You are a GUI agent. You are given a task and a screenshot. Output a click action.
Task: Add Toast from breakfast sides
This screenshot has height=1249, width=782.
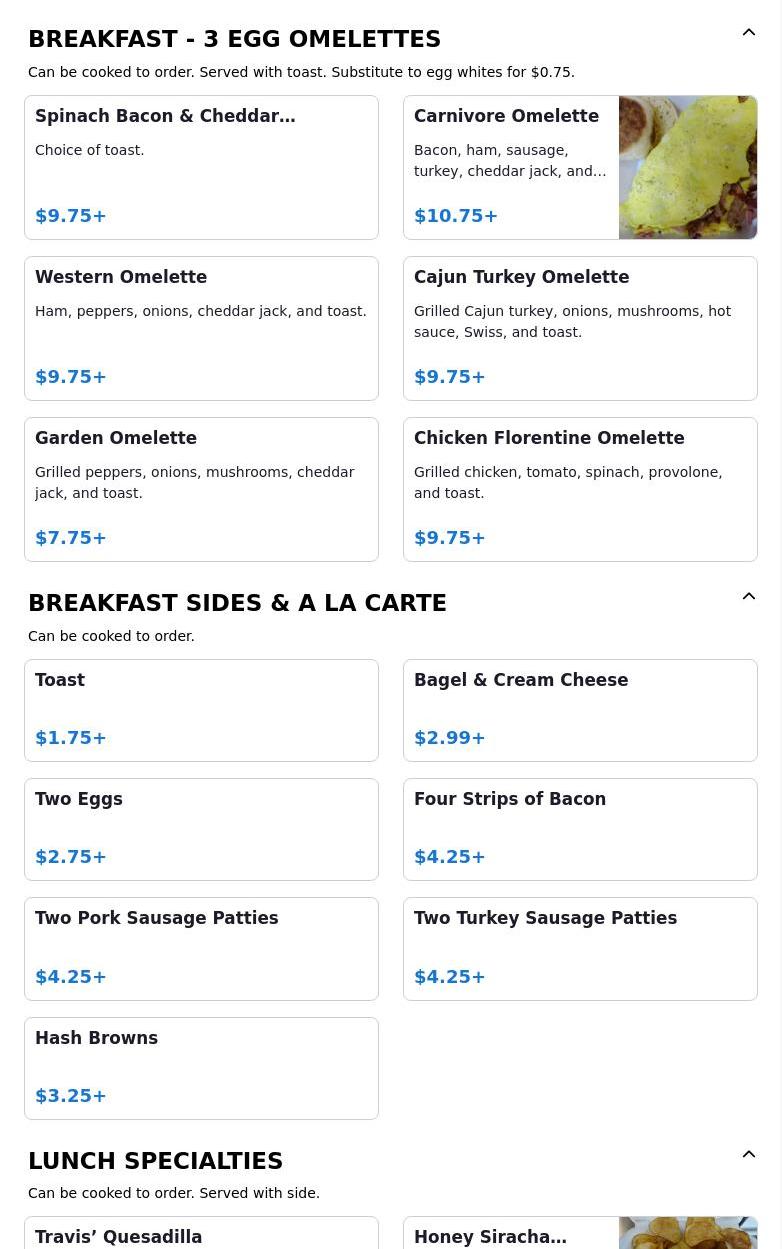tap(201, 710)
